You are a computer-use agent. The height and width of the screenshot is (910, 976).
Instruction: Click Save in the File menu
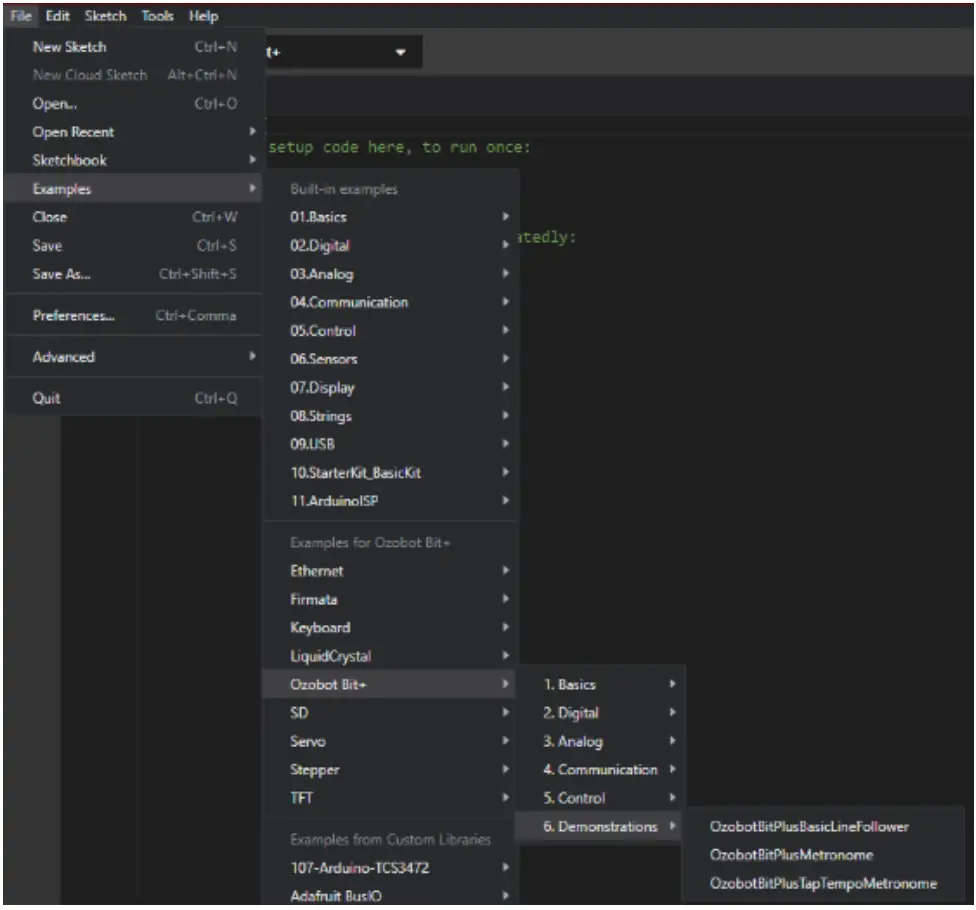coord(134,246)
